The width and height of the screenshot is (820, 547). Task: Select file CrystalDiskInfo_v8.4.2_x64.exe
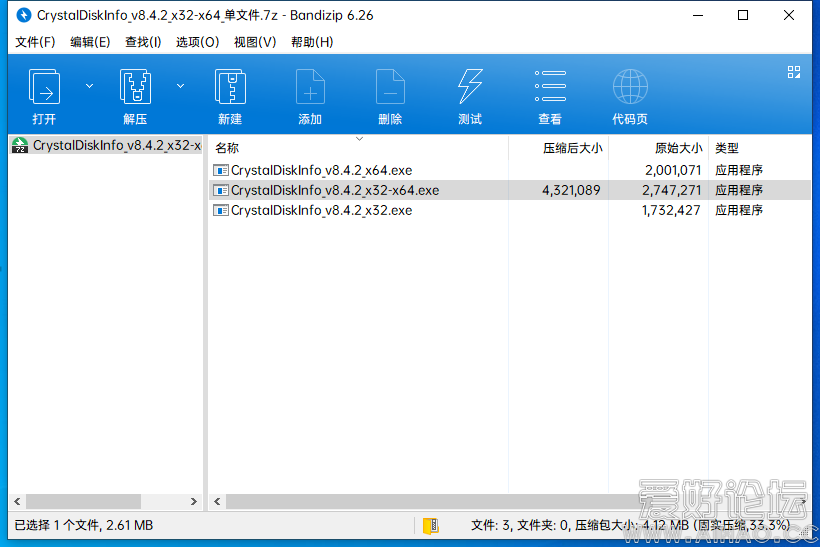point(321,170)
